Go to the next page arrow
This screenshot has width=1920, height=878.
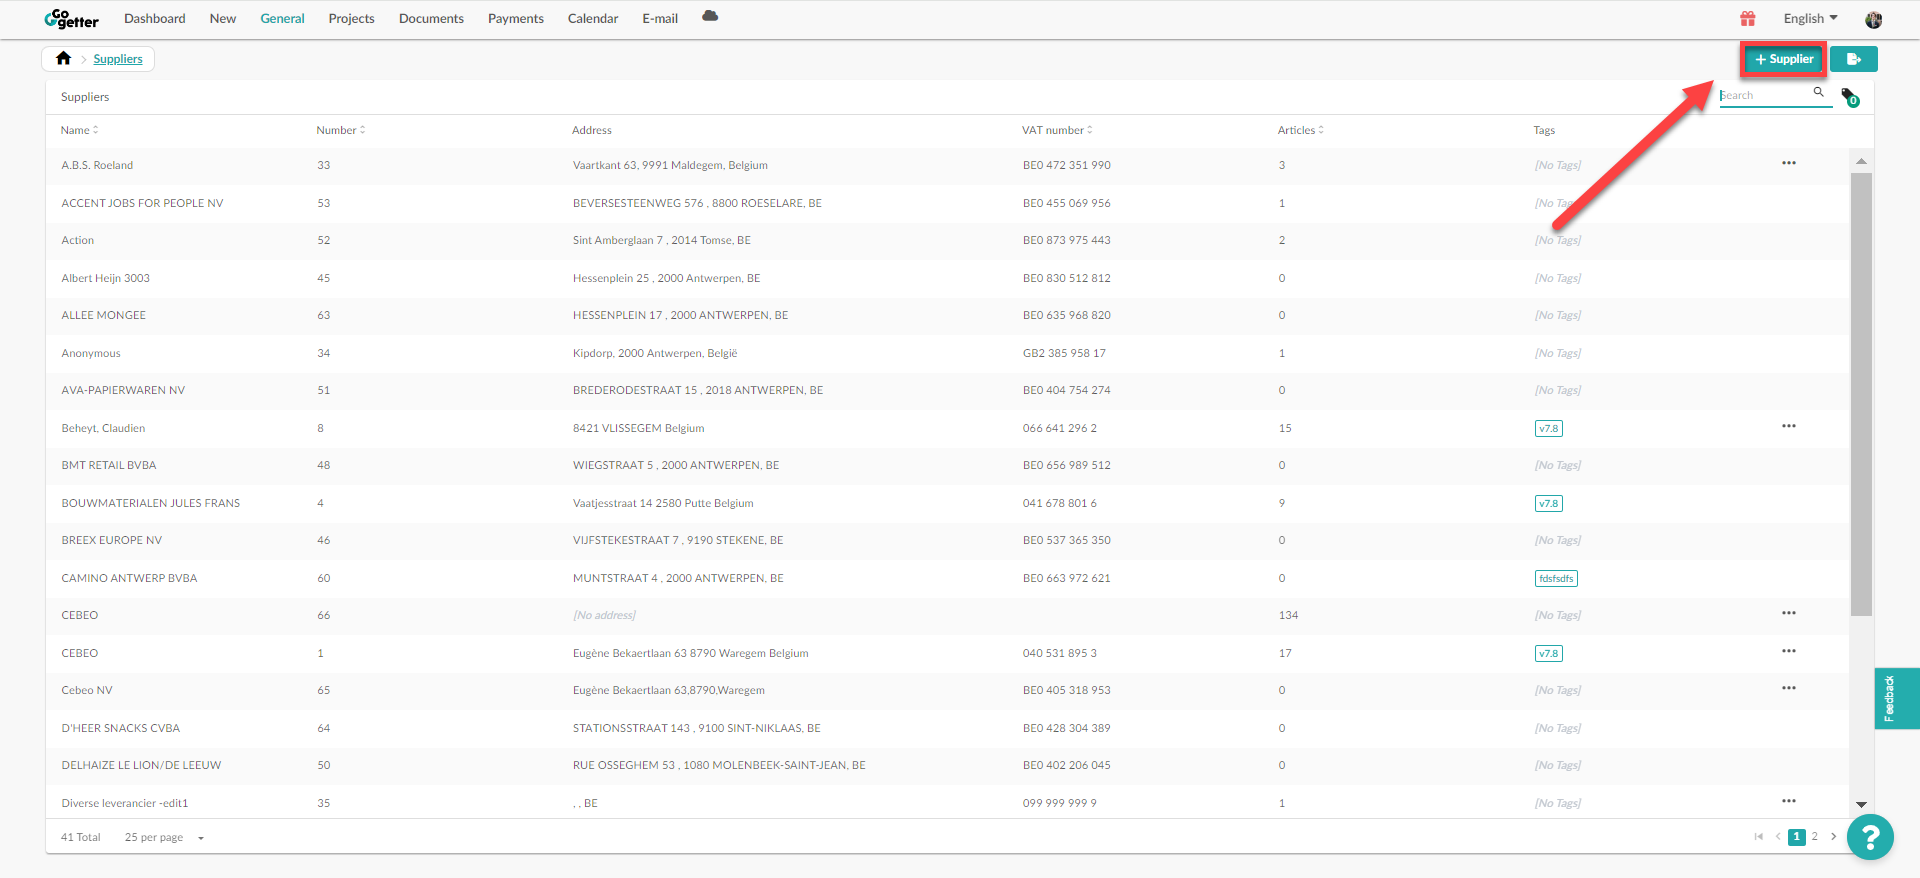pos(1833,837)
